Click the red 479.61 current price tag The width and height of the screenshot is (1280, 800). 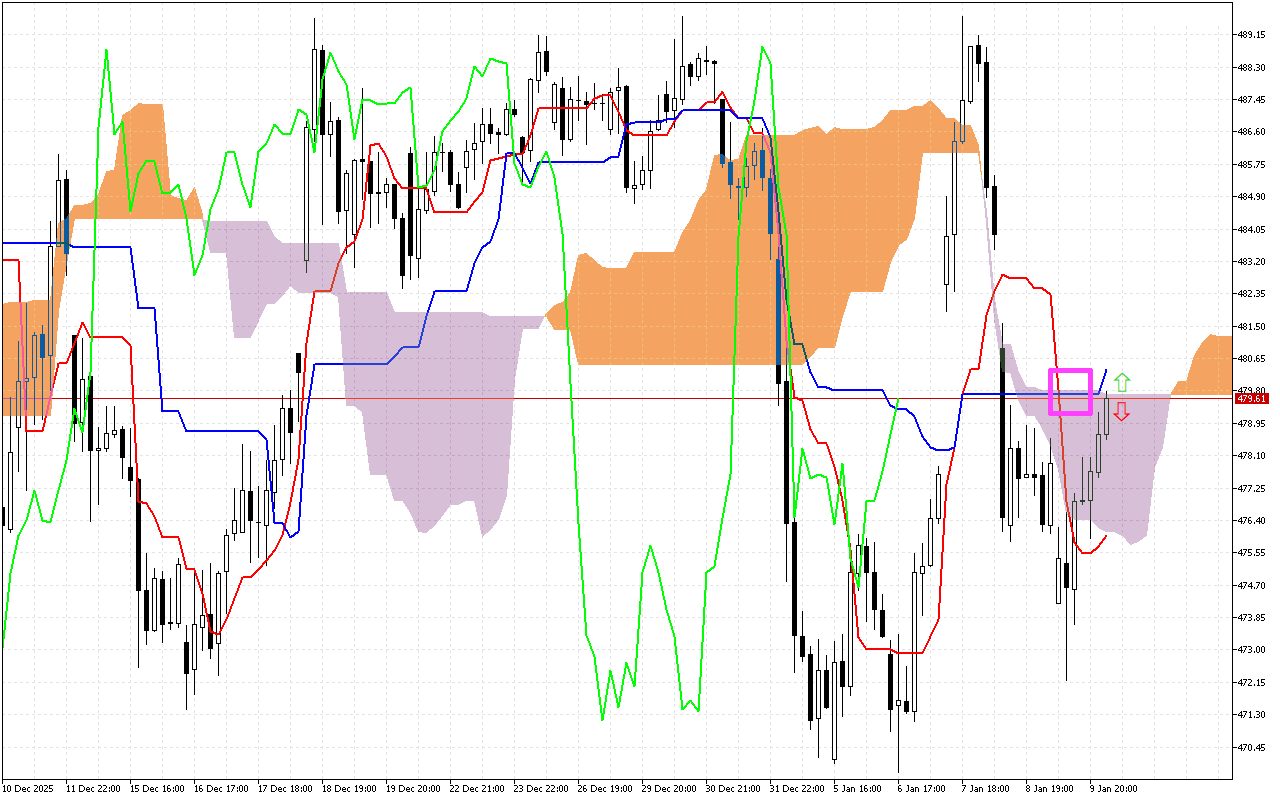[x=1252, y=397]
